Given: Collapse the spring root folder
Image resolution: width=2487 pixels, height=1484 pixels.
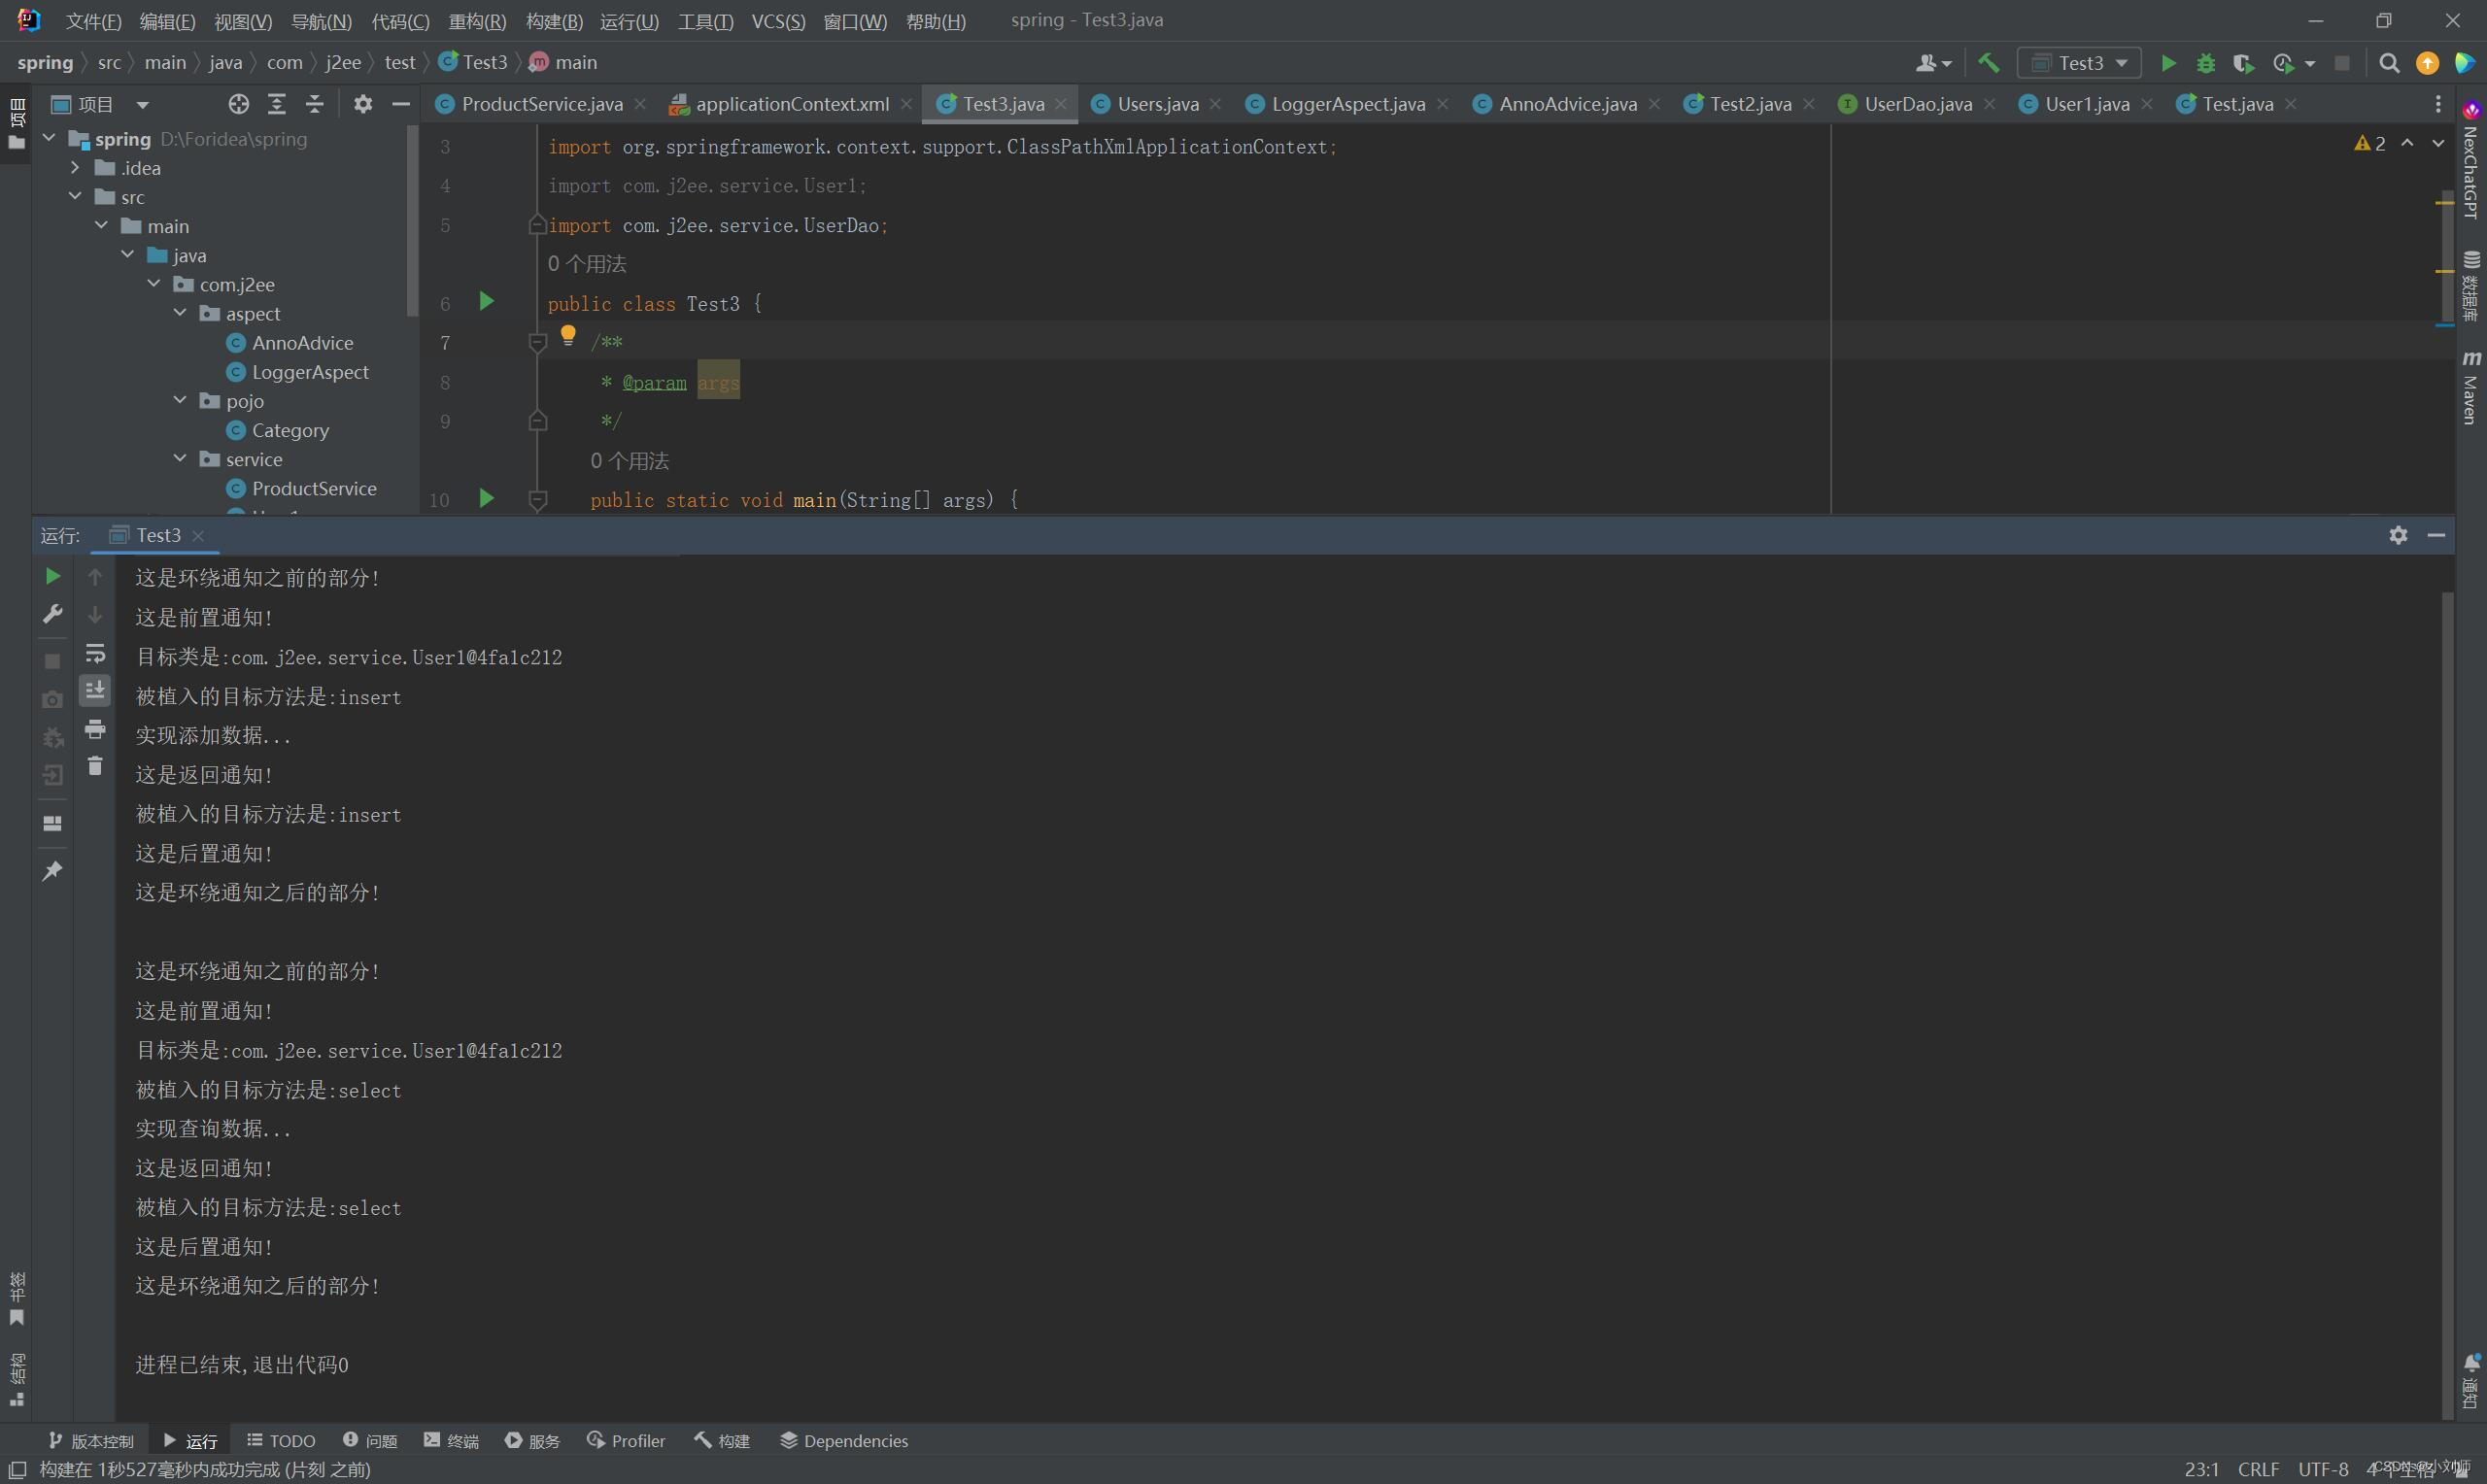Looking at the screenshot, I should click(49, 138).
